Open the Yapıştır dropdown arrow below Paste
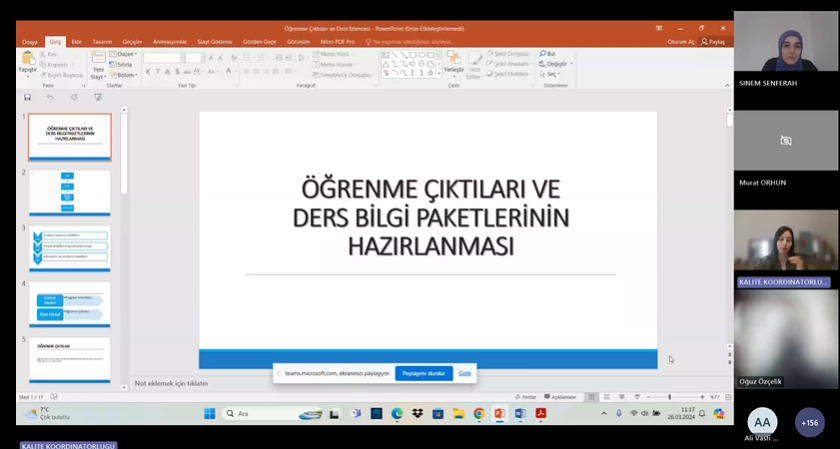Viewport: 840px width, 449px height. point(27,76)
